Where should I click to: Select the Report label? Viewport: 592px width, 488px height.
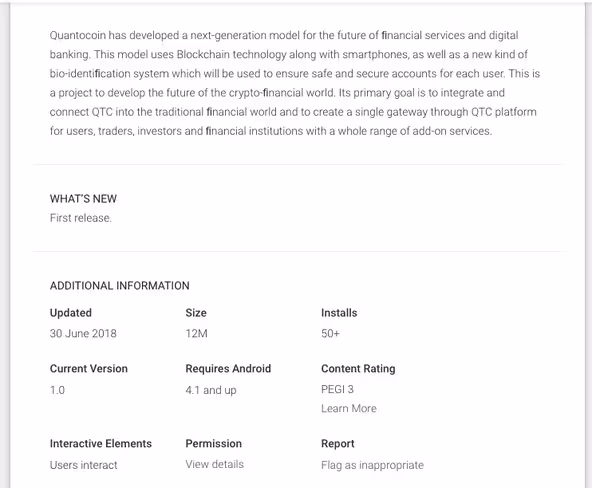click(x=338, y=443)
